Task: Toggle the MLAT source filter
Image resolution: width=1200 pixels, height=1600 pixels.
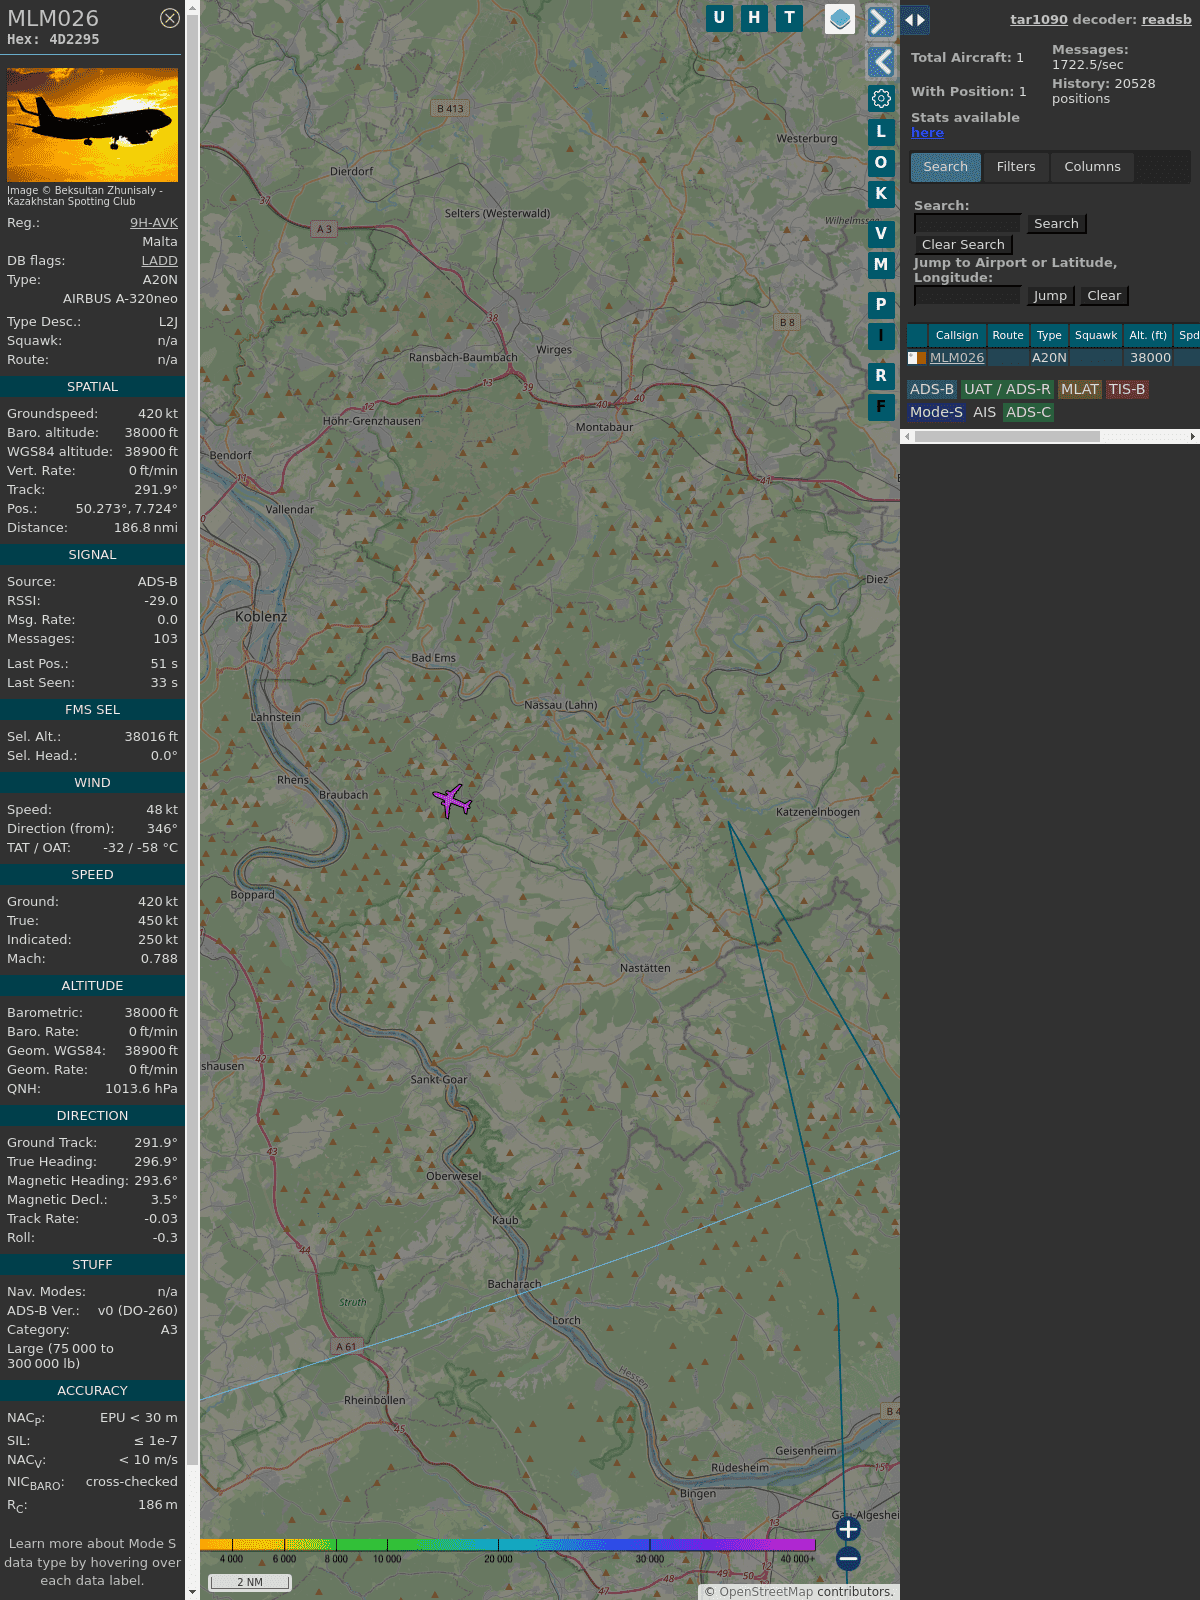Action: [x=1079, y=389]
